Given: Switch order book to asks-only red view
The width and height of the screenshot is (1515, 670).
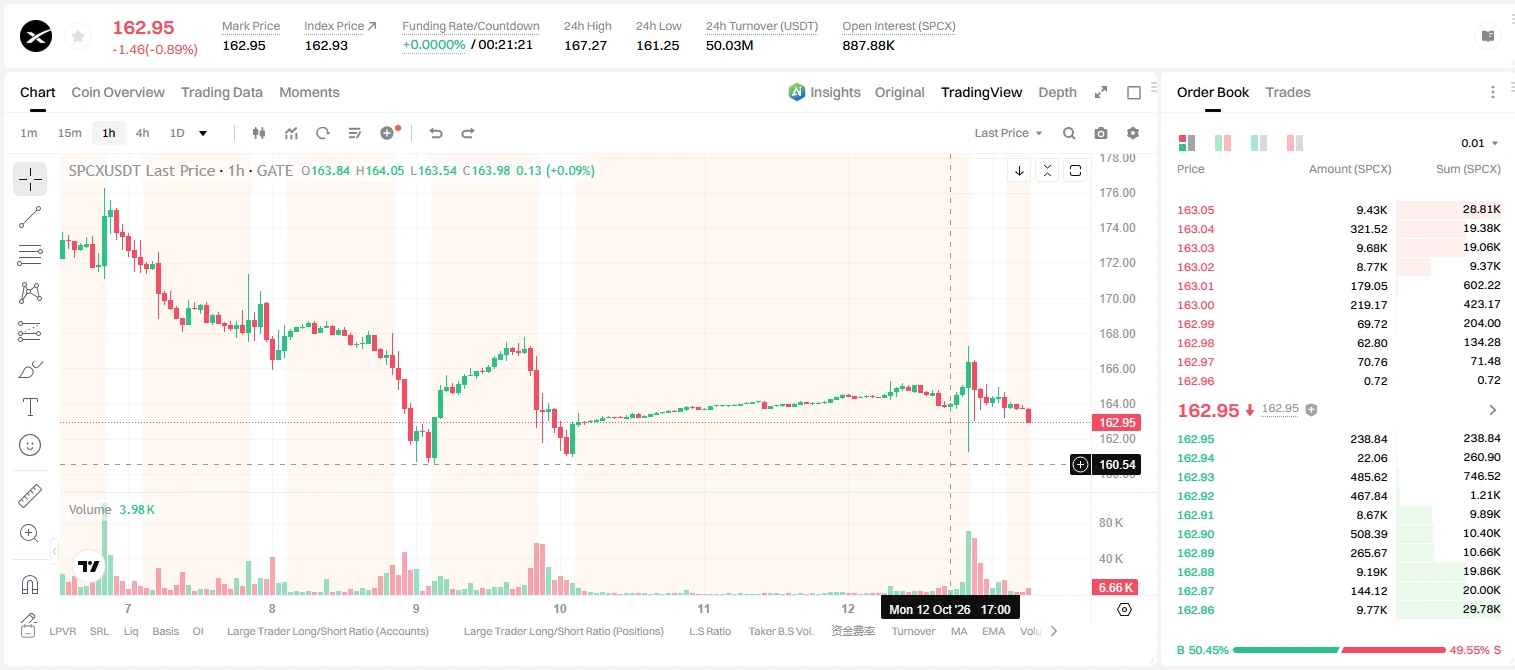Looking at the screenshot, I should pos(1294,143).
